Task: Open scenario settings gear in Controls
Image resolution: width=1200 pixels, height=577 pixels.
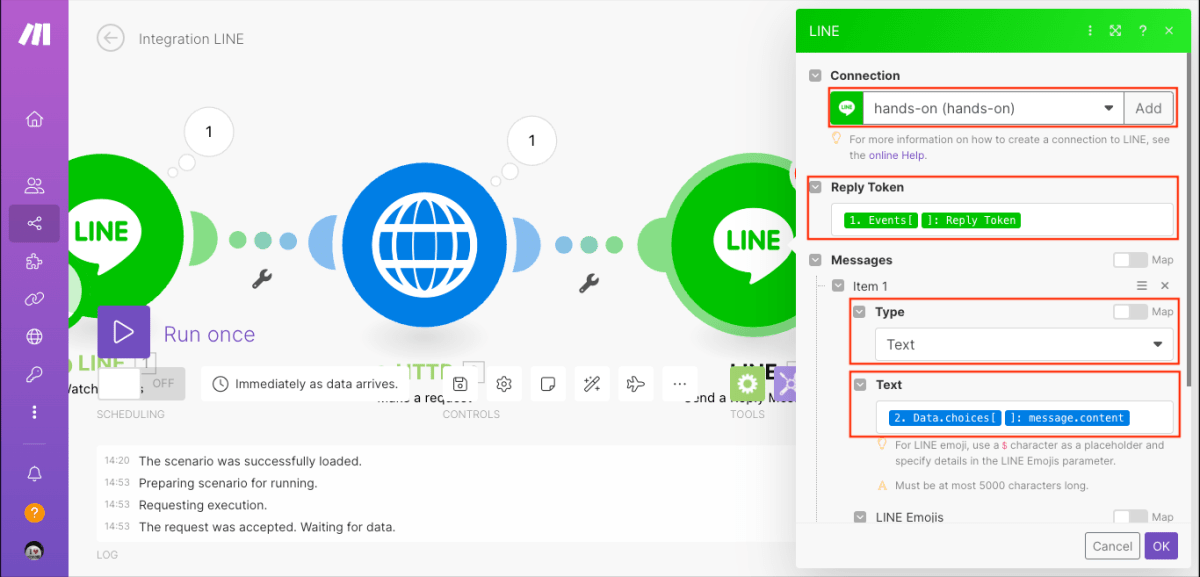Action: [504, 384]
